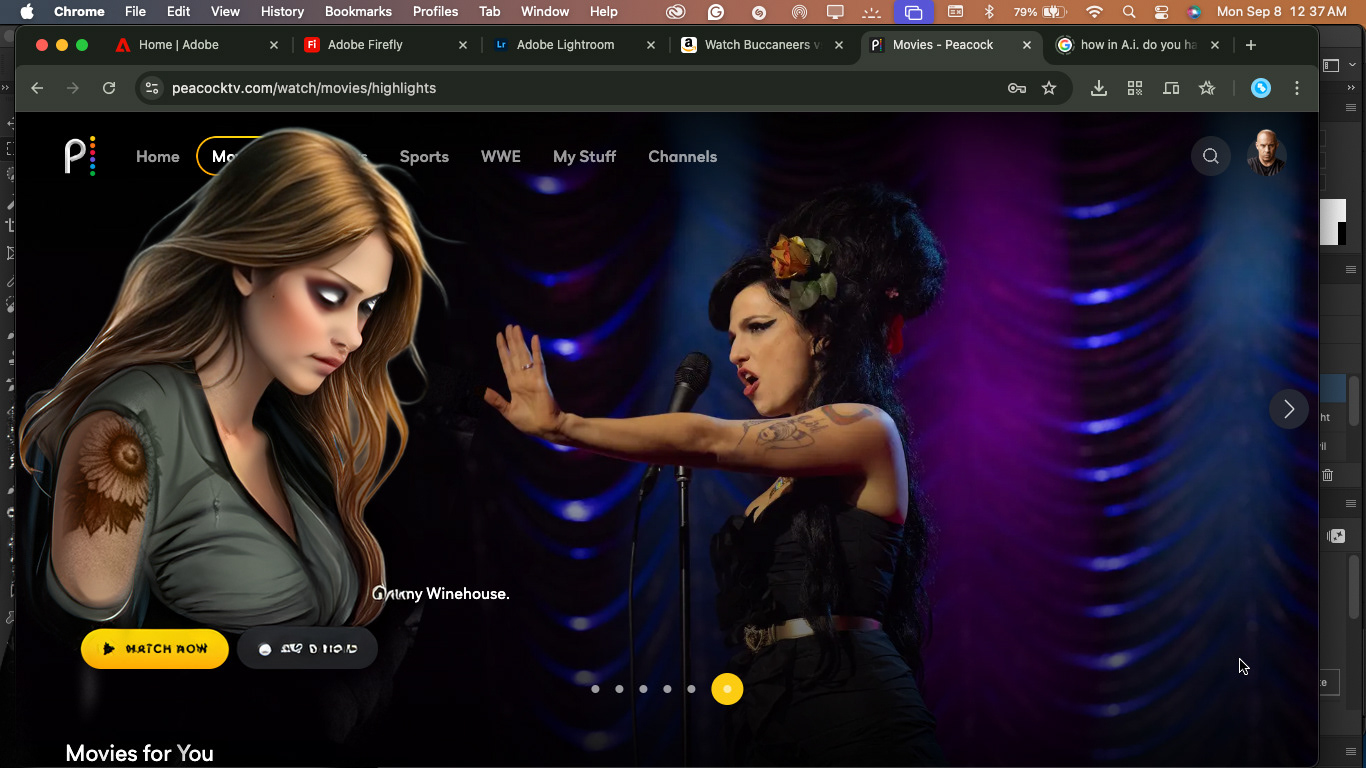Image resolution: width=1366 pixels, height=768 pixels.
Task: Advance carousel with the next arrow
Action: (x=1288, y=409)
